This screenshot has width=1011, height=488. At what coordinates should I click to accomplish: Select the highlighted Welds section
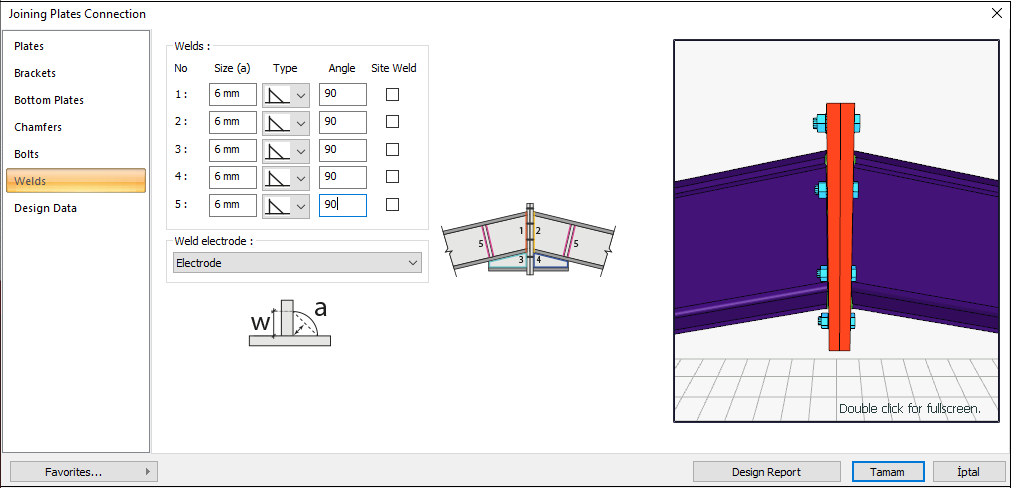[x=76, y=181]
